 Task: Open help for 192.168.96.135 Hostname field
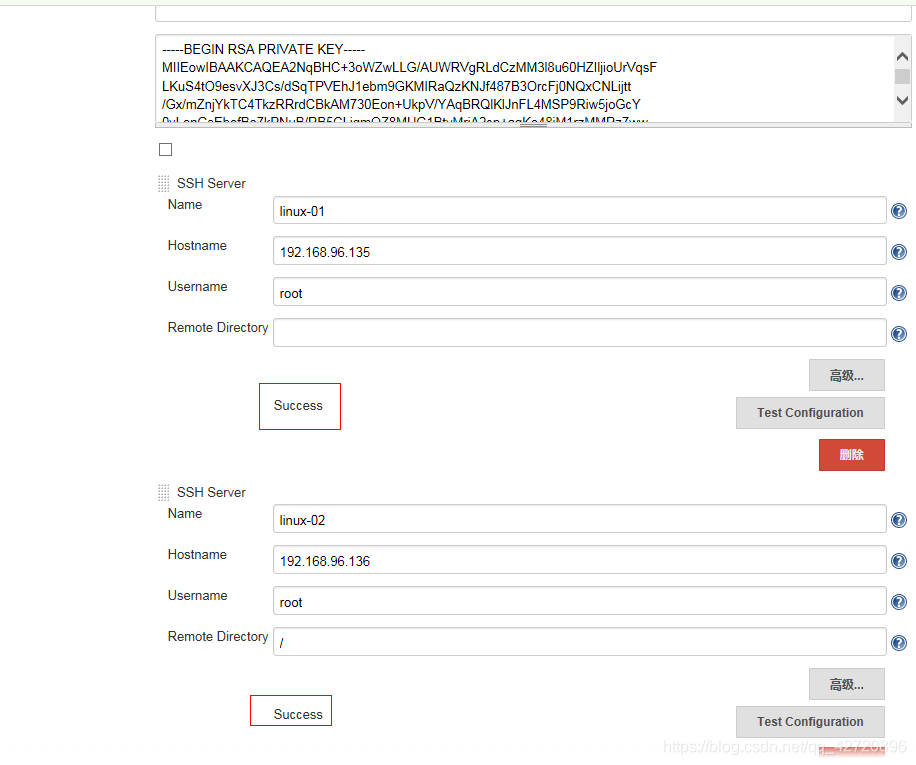(898, 252)
